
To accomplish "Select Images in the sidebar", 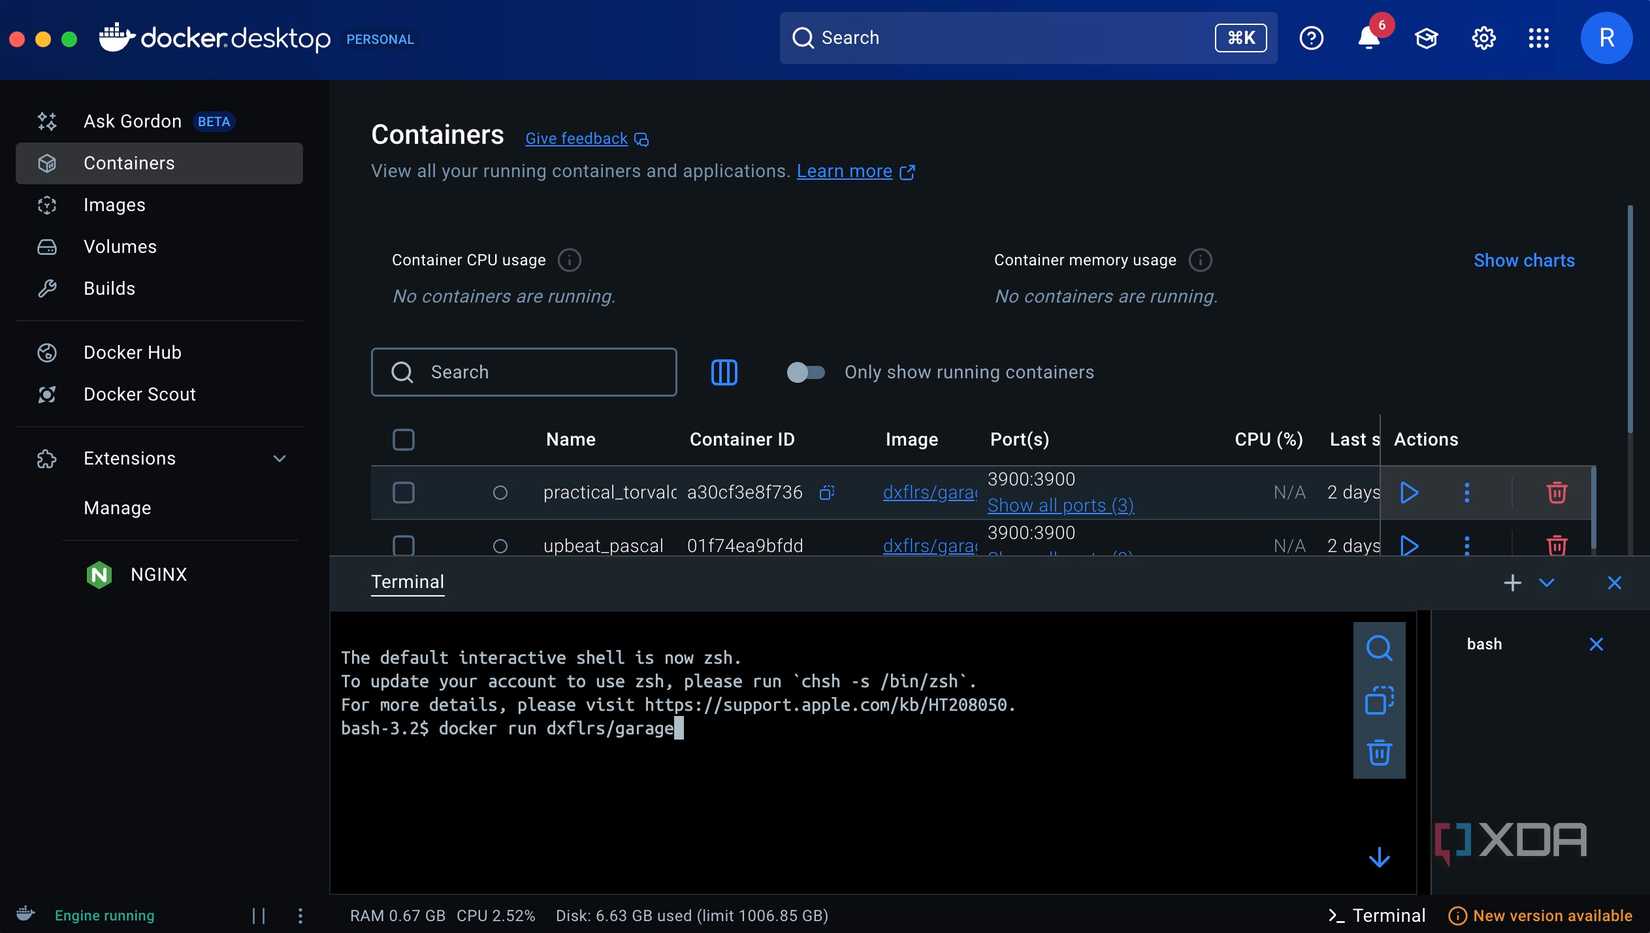I will (x=113, y=204).
